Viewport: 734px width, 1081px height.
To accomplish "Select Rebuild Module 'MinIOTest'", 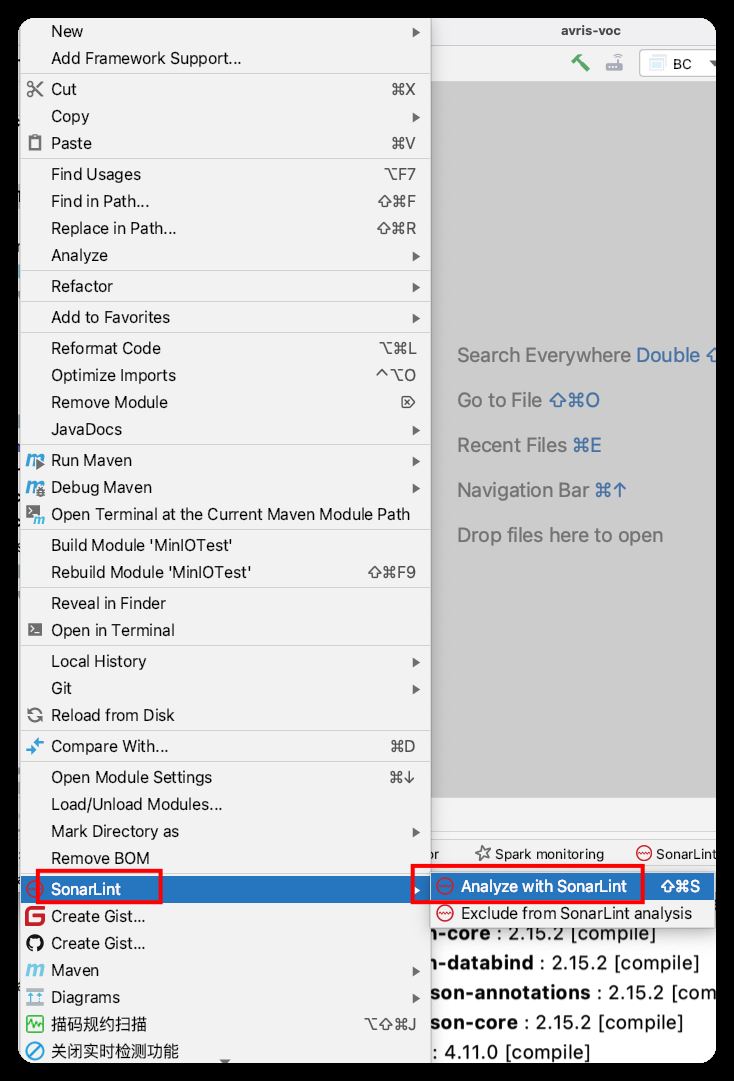I will [151, 573].
